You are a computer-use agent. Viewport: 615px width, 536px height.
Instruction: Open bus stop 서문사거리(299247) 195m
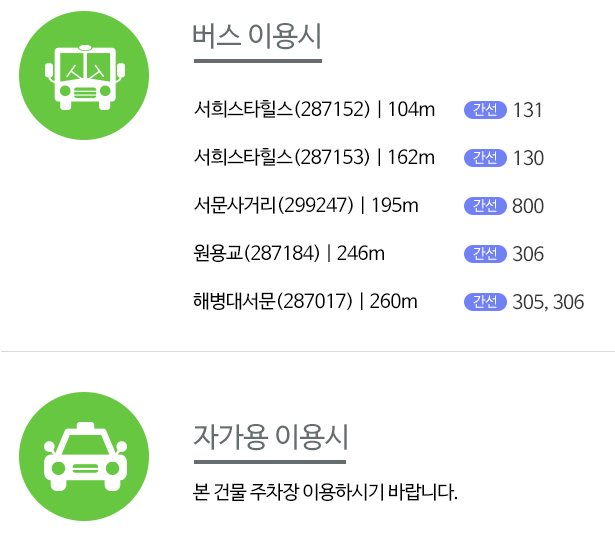pyautogui.click(x=306, y=205)
